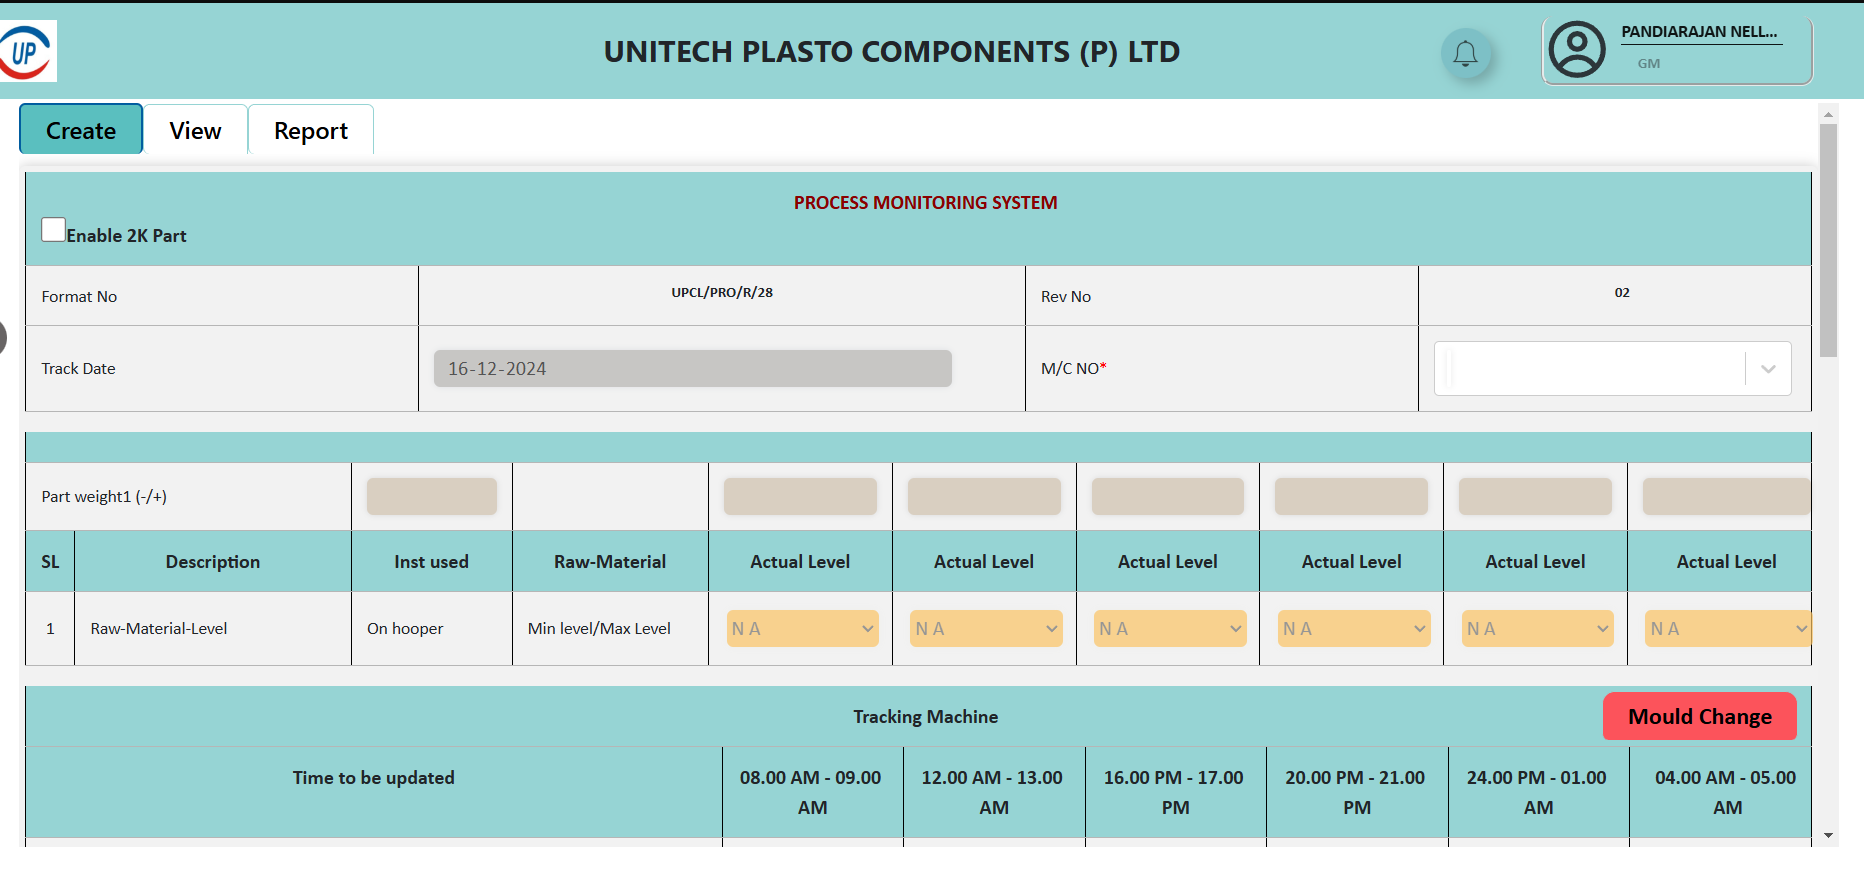Screen dimensions: 1864x872
Task: Click the page scroll down arrow
Action: pos(1828,835)
